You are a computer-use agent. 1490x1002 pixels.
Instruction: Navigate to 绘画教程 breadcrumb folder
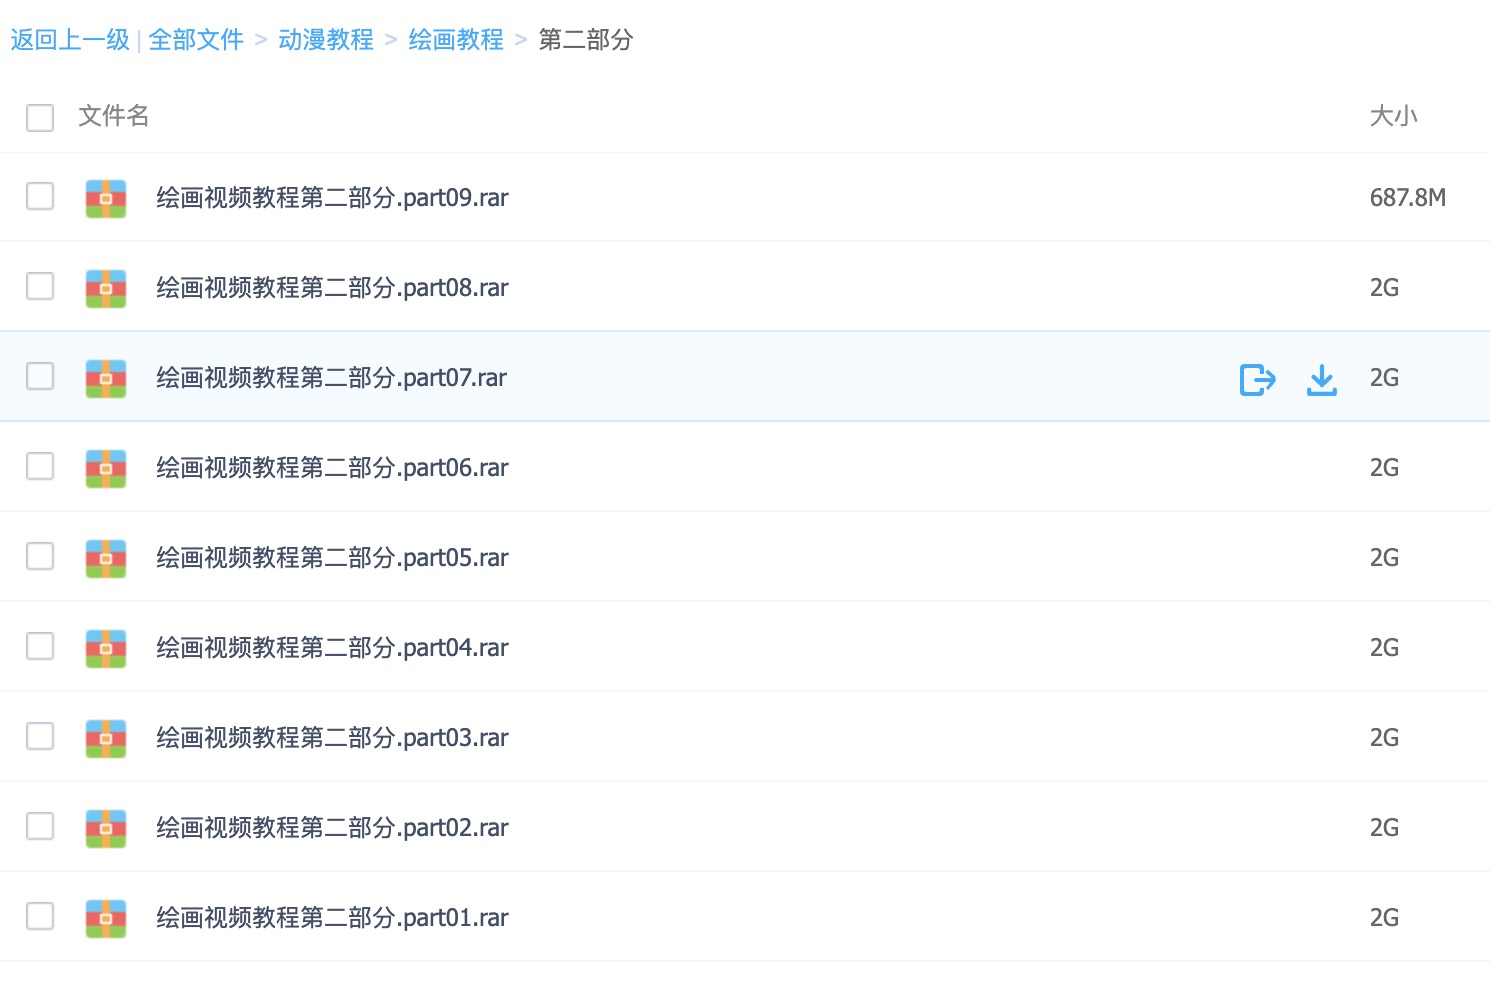coord(456,40)
